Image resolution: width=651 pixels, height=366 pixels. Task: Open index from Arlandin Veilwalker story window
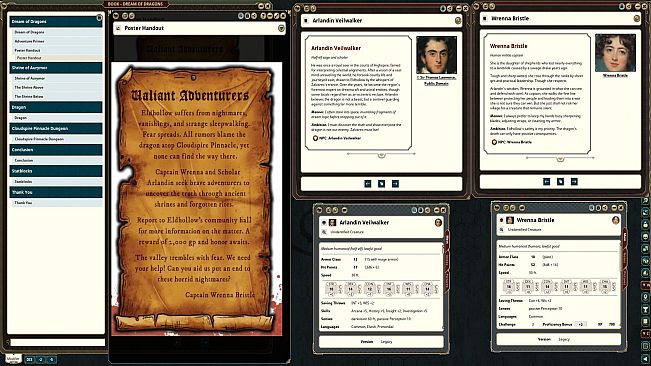click(x=381, y=184)
